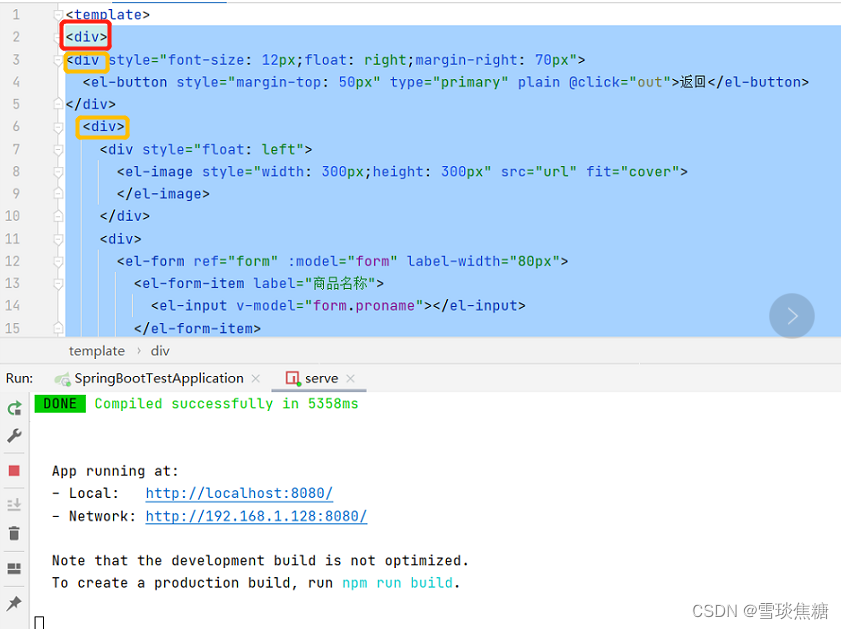The image size is (844, 629).
Task: Clear console with the trash icon
Action: point(15,533)
